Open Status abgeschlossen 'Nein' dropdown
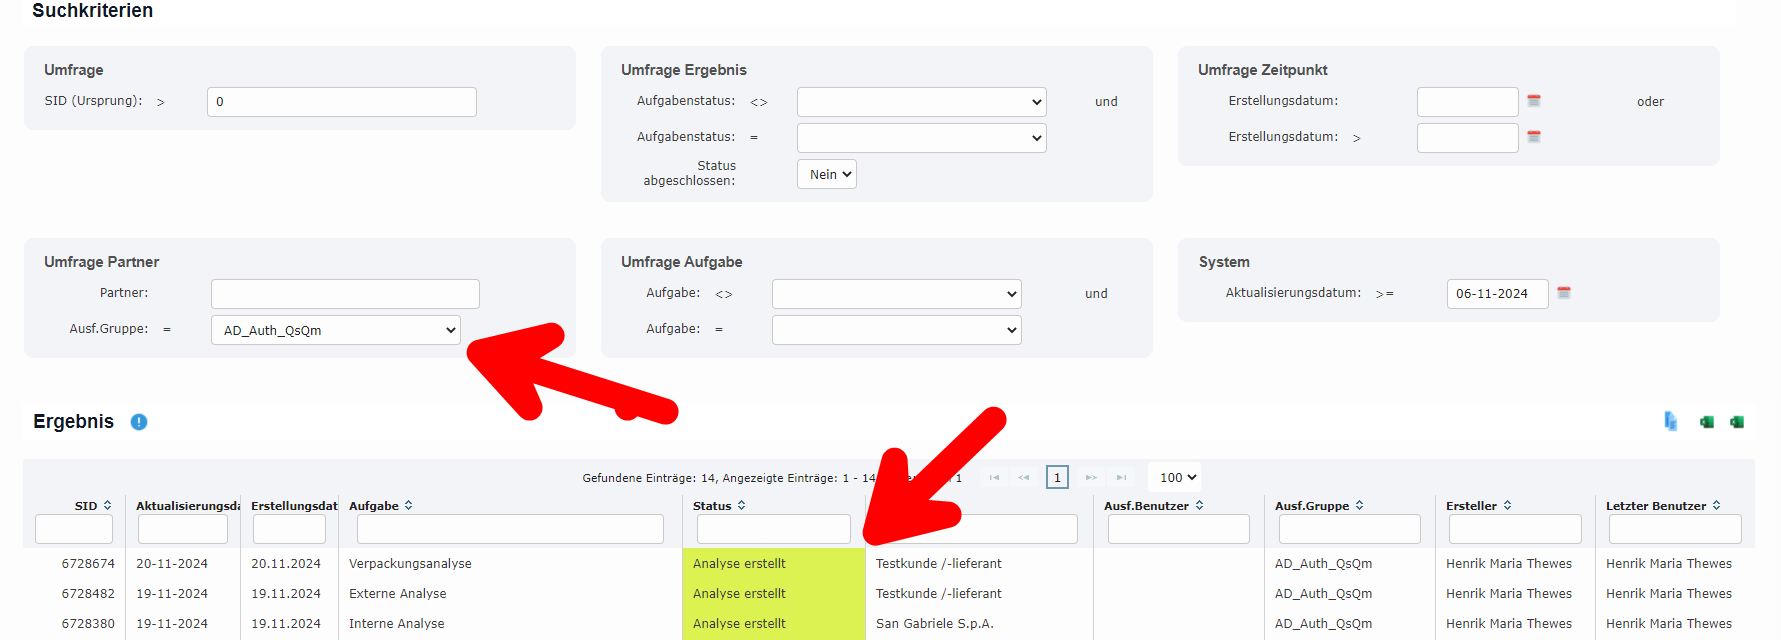1781x640 pixels. (827, 174)
